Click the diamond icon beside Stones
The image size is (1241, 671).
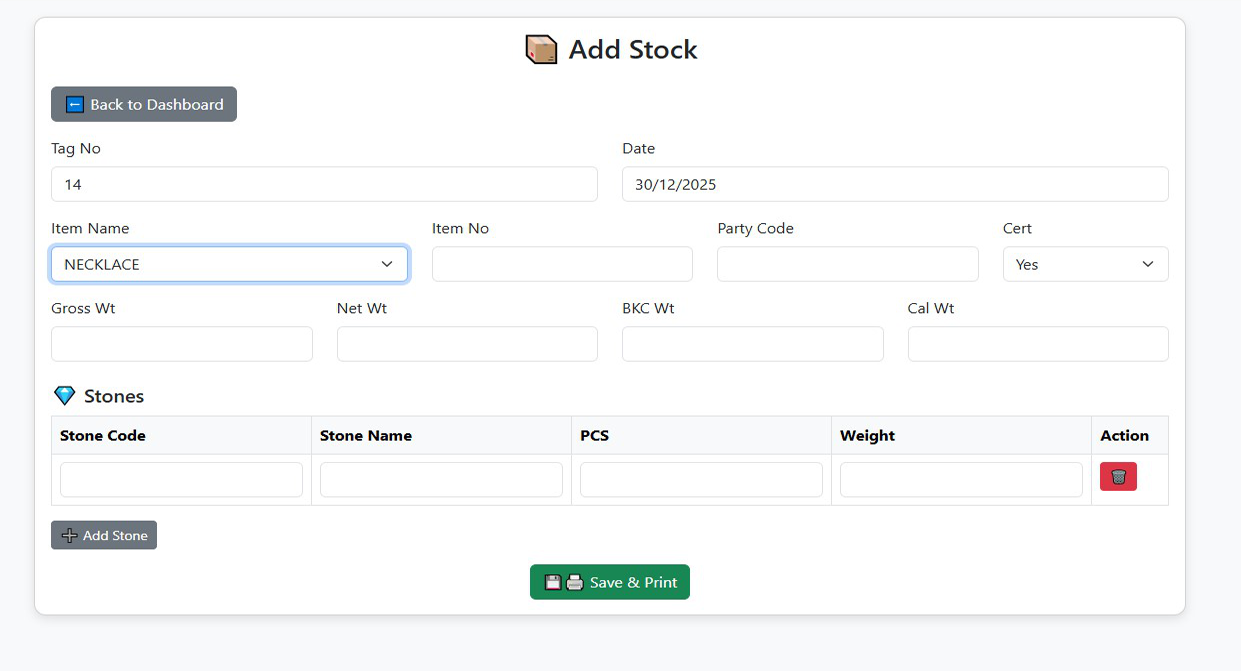[x=64, y=396]
